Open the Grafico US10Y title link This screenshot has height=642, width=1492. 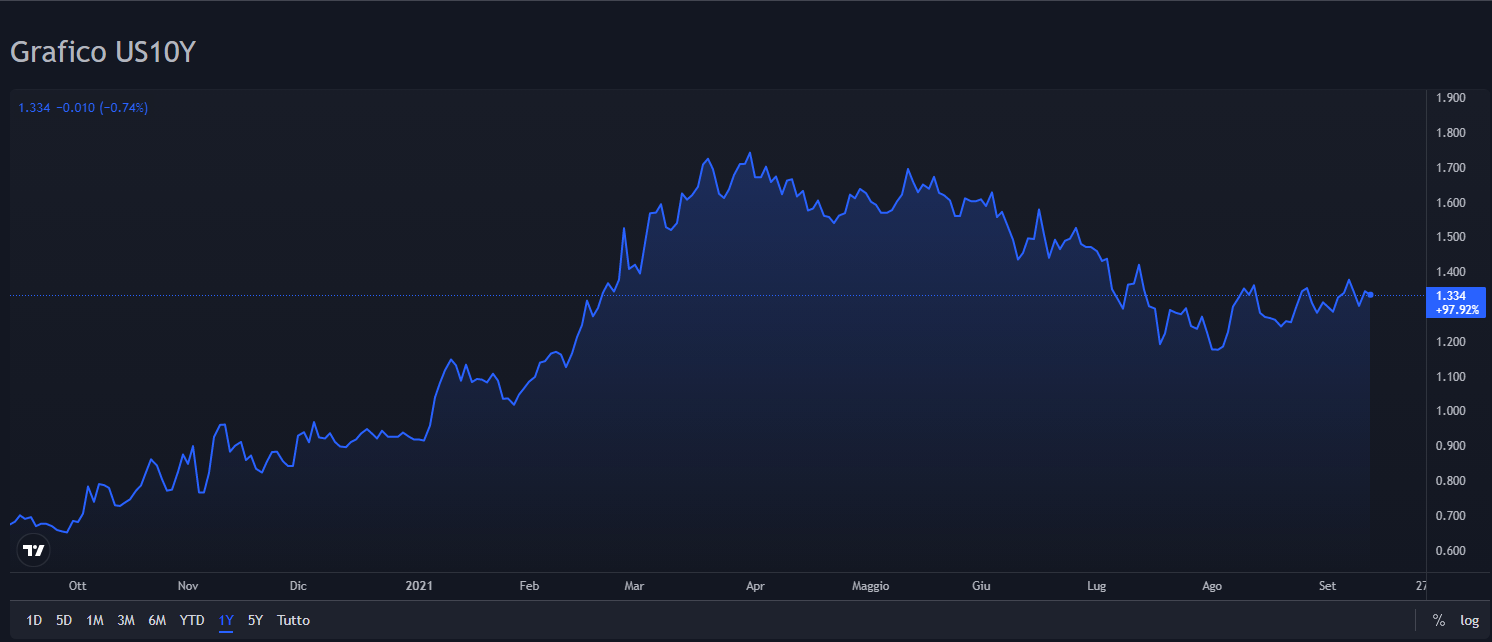click(x=103, y=52)
